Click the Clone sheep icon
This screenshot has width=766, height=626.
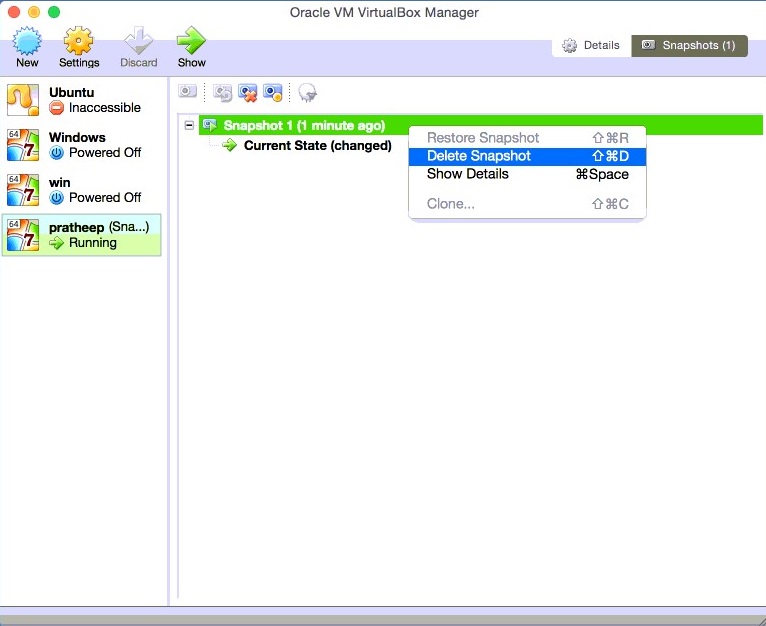point(307,92)
